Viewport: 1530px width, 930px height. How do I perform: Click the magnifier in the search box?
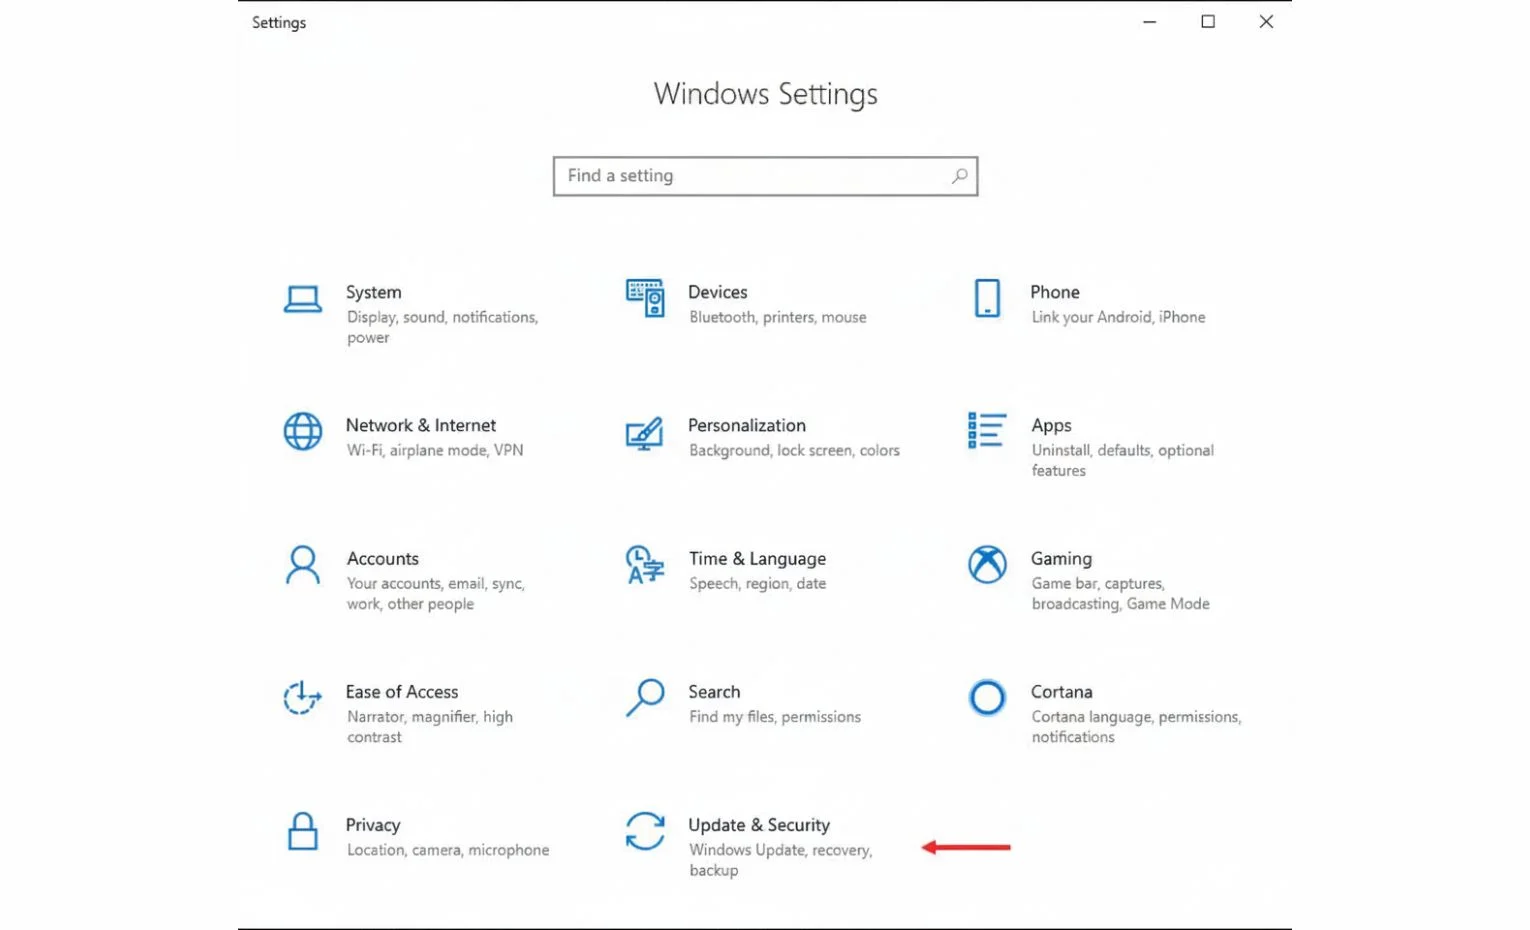pos(959,176)
